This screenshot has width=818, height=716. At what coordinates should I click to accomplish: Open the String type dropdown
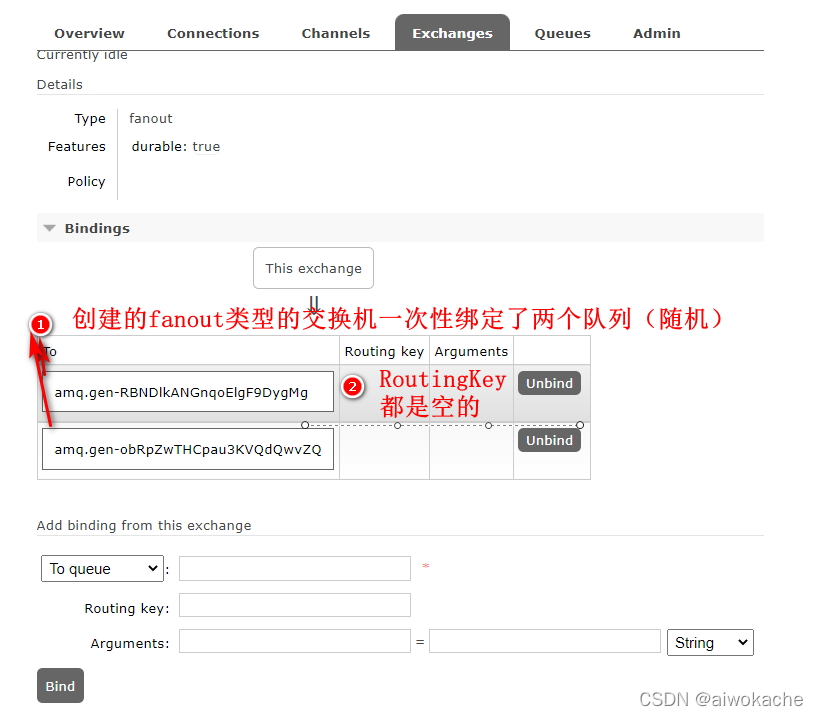710,642
